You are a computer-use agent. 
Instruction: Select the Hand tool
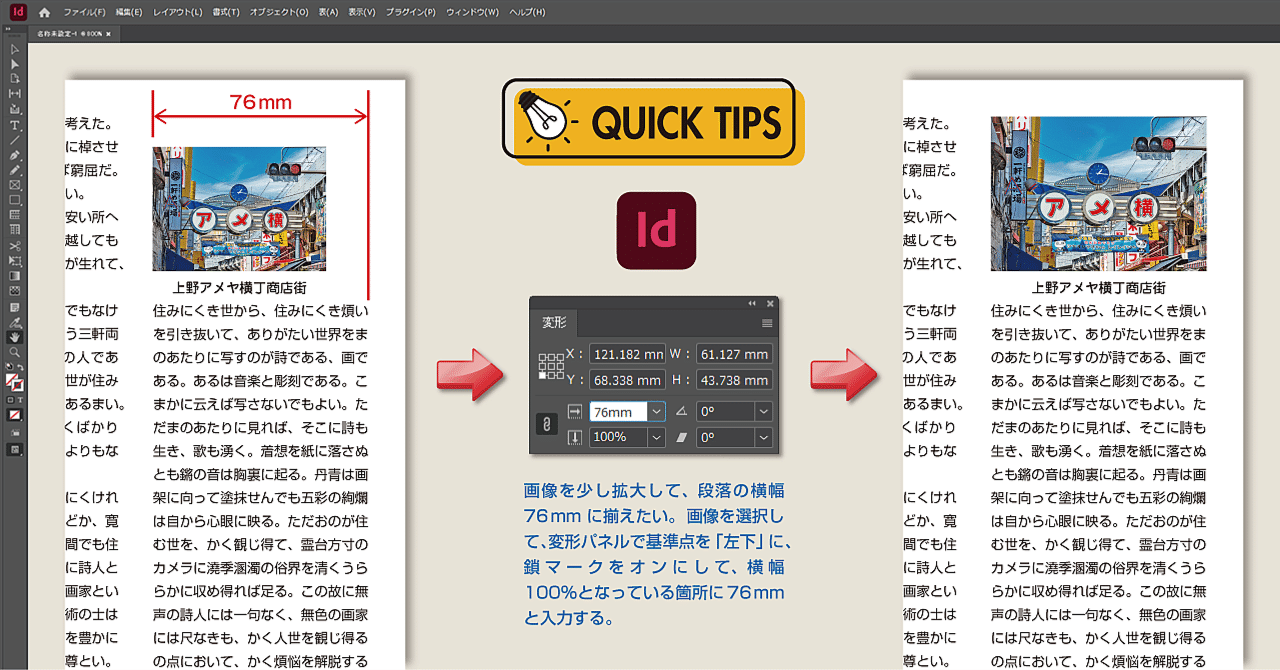point(13,337)
